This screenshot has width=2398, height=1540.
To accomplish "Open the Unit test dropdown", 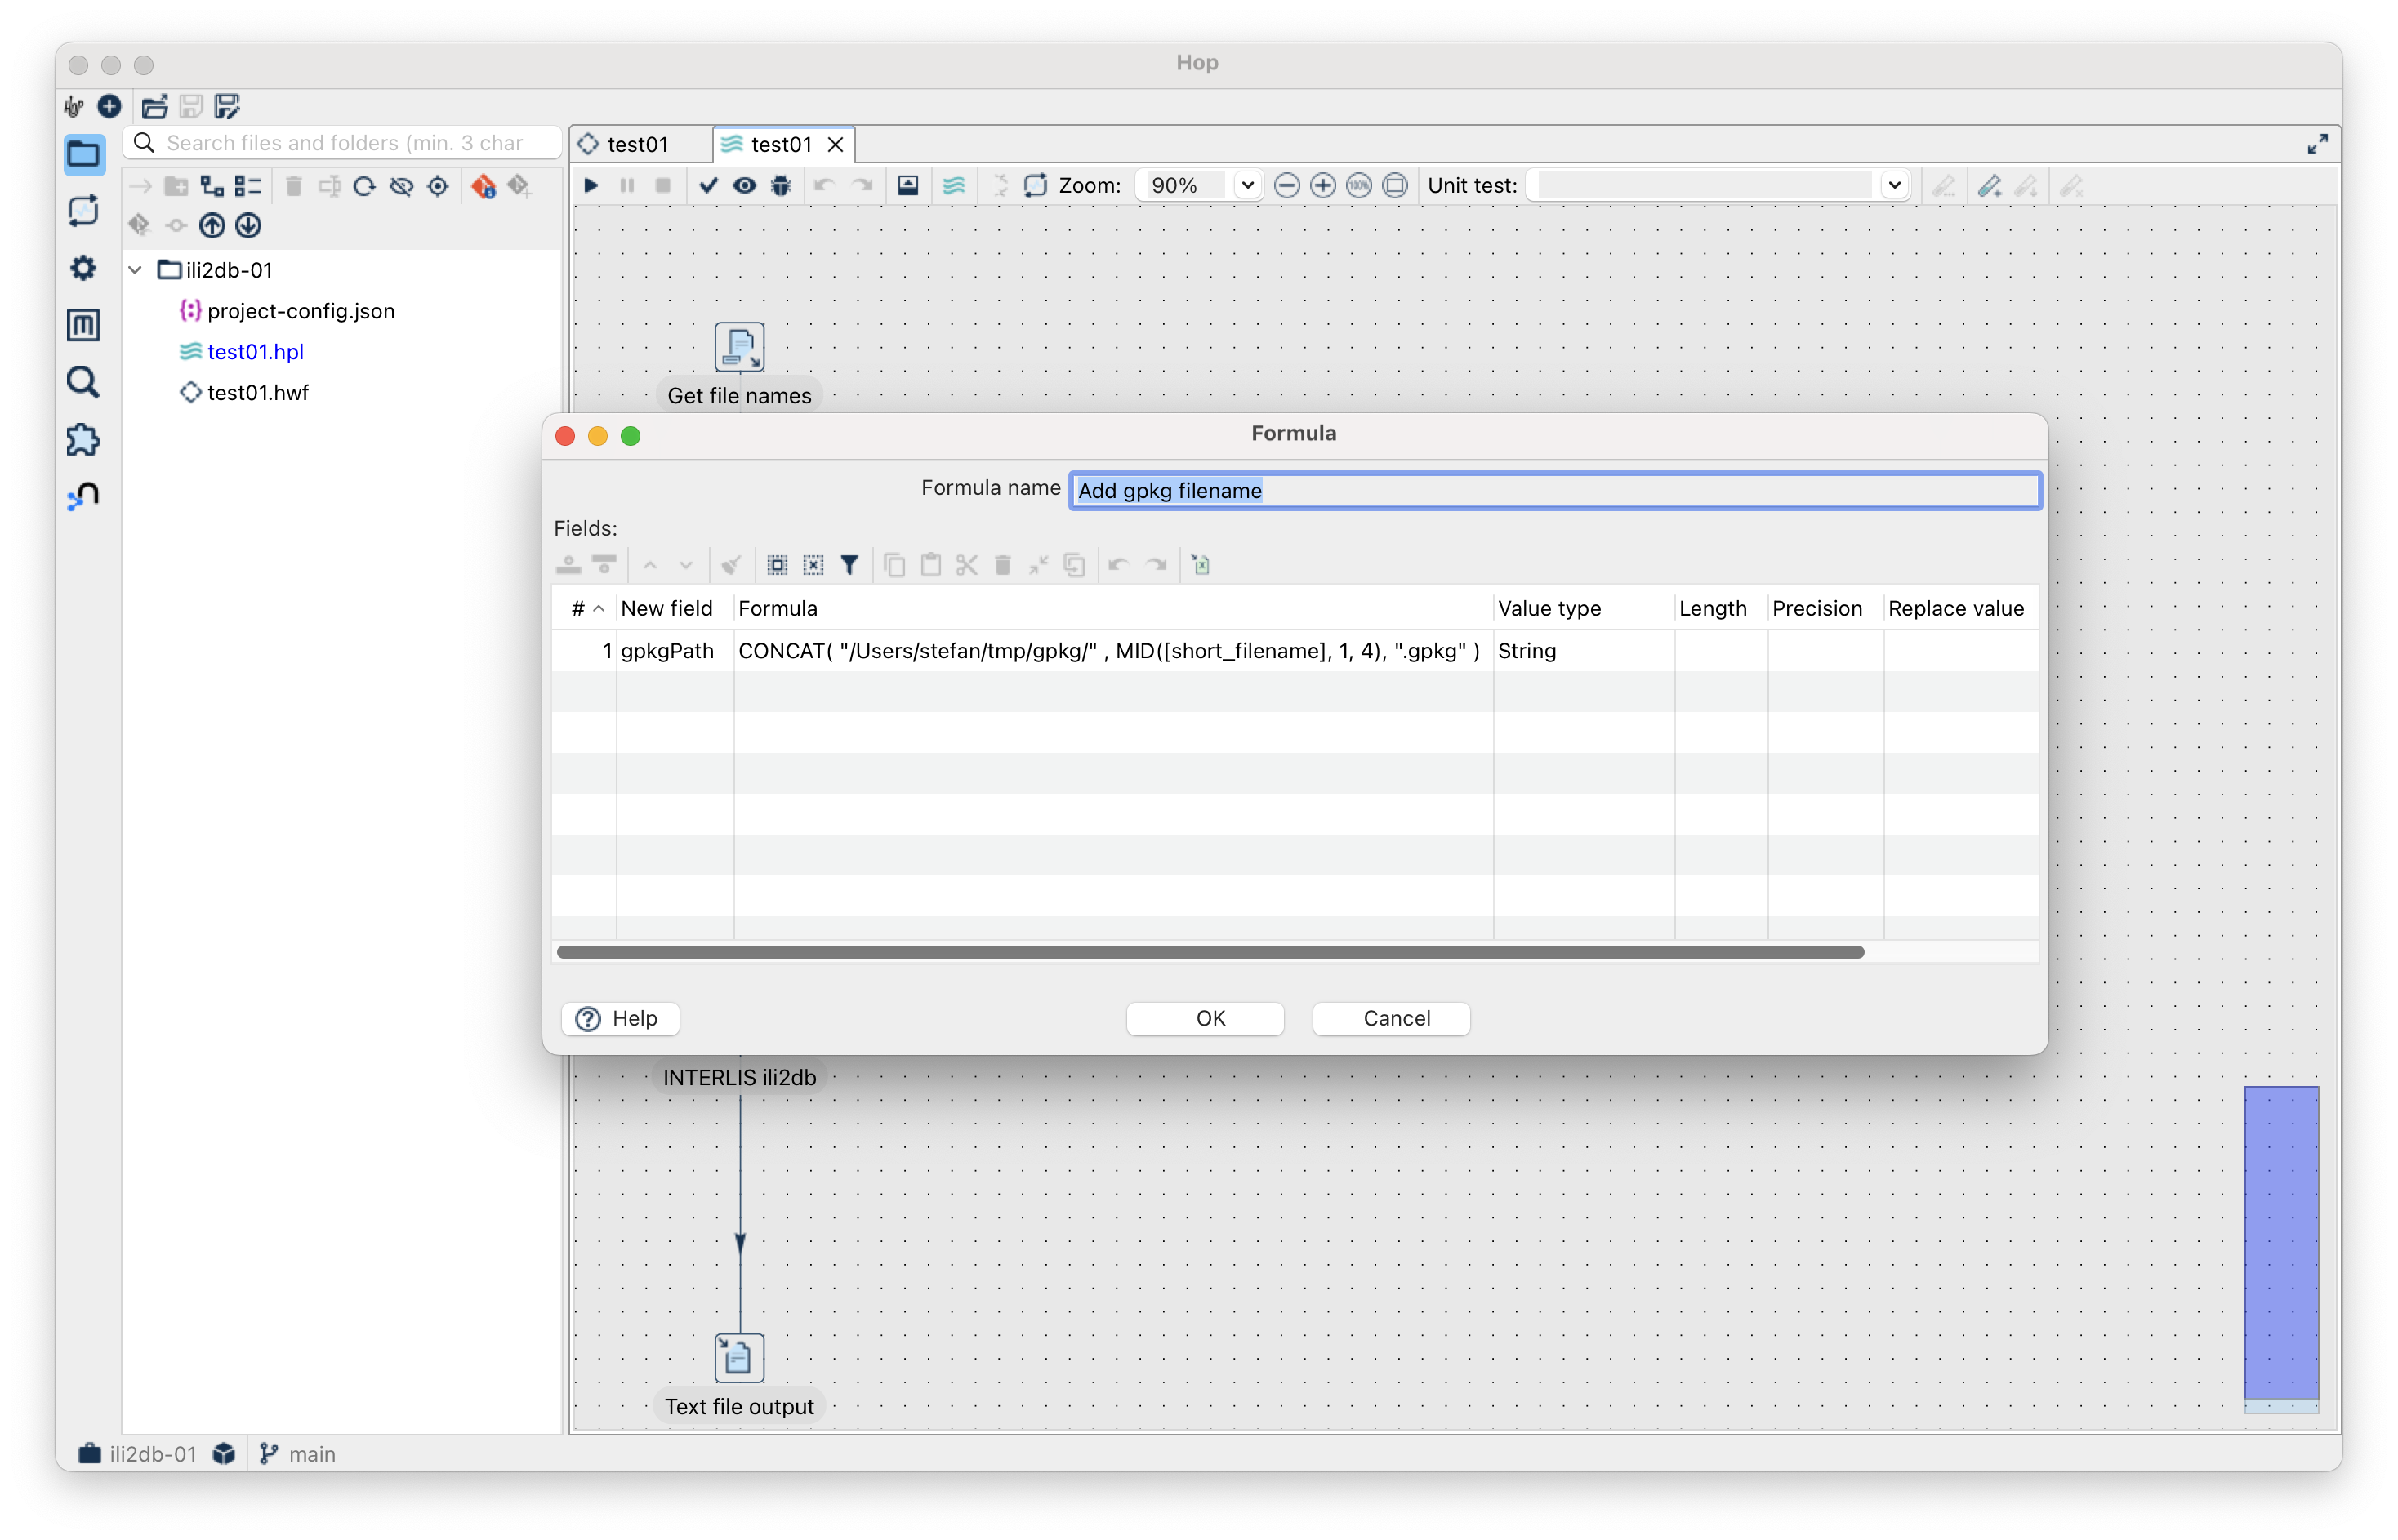I will [1893, 185].
